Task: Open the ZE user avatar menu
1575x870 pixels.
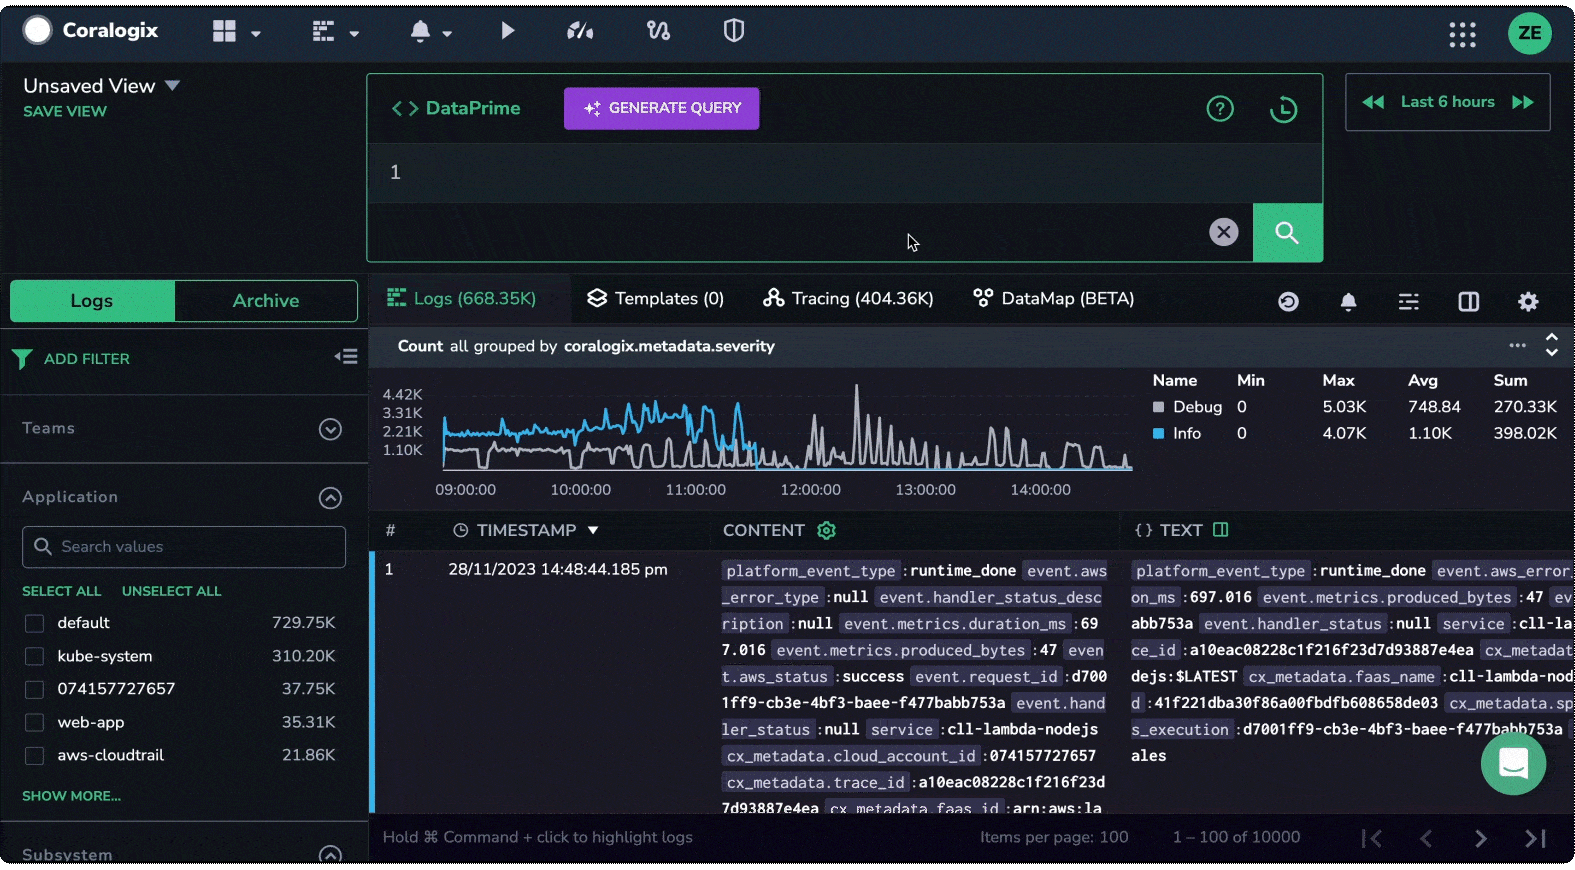Action: click(x=1529, y=33)
